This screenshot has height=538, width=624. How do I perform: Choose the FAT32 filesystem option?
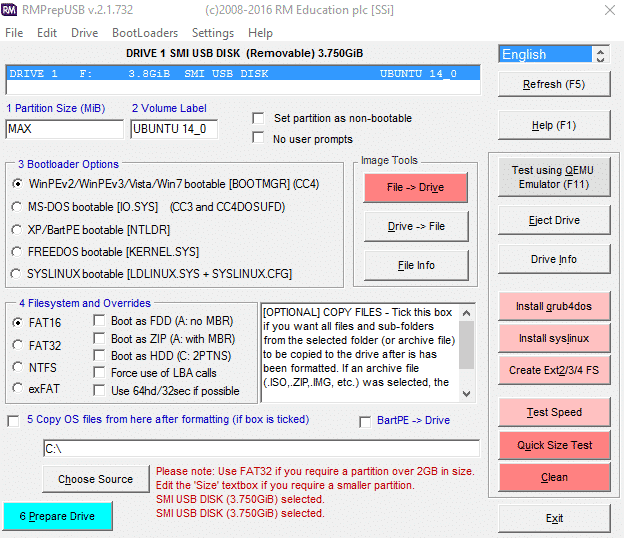pyautogui.click(x=17, y=345)
